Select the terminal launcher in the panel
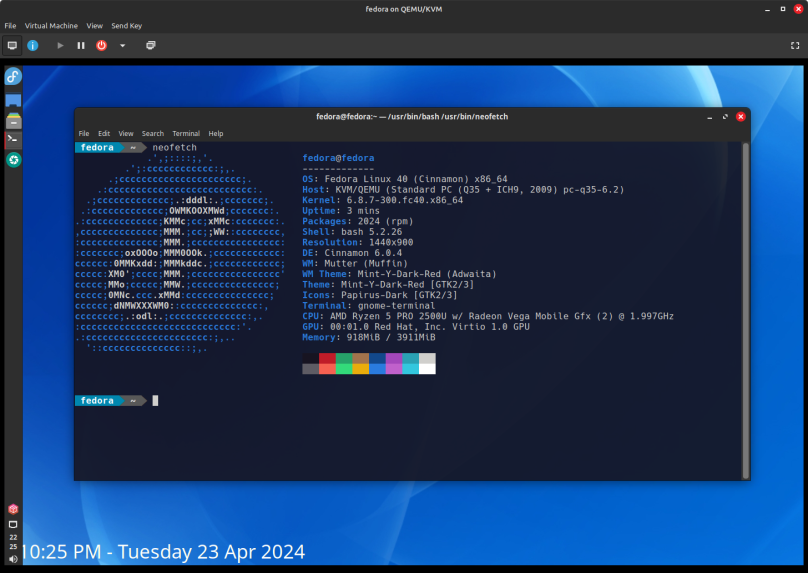The image size is (808, 573). coord(12,139)
